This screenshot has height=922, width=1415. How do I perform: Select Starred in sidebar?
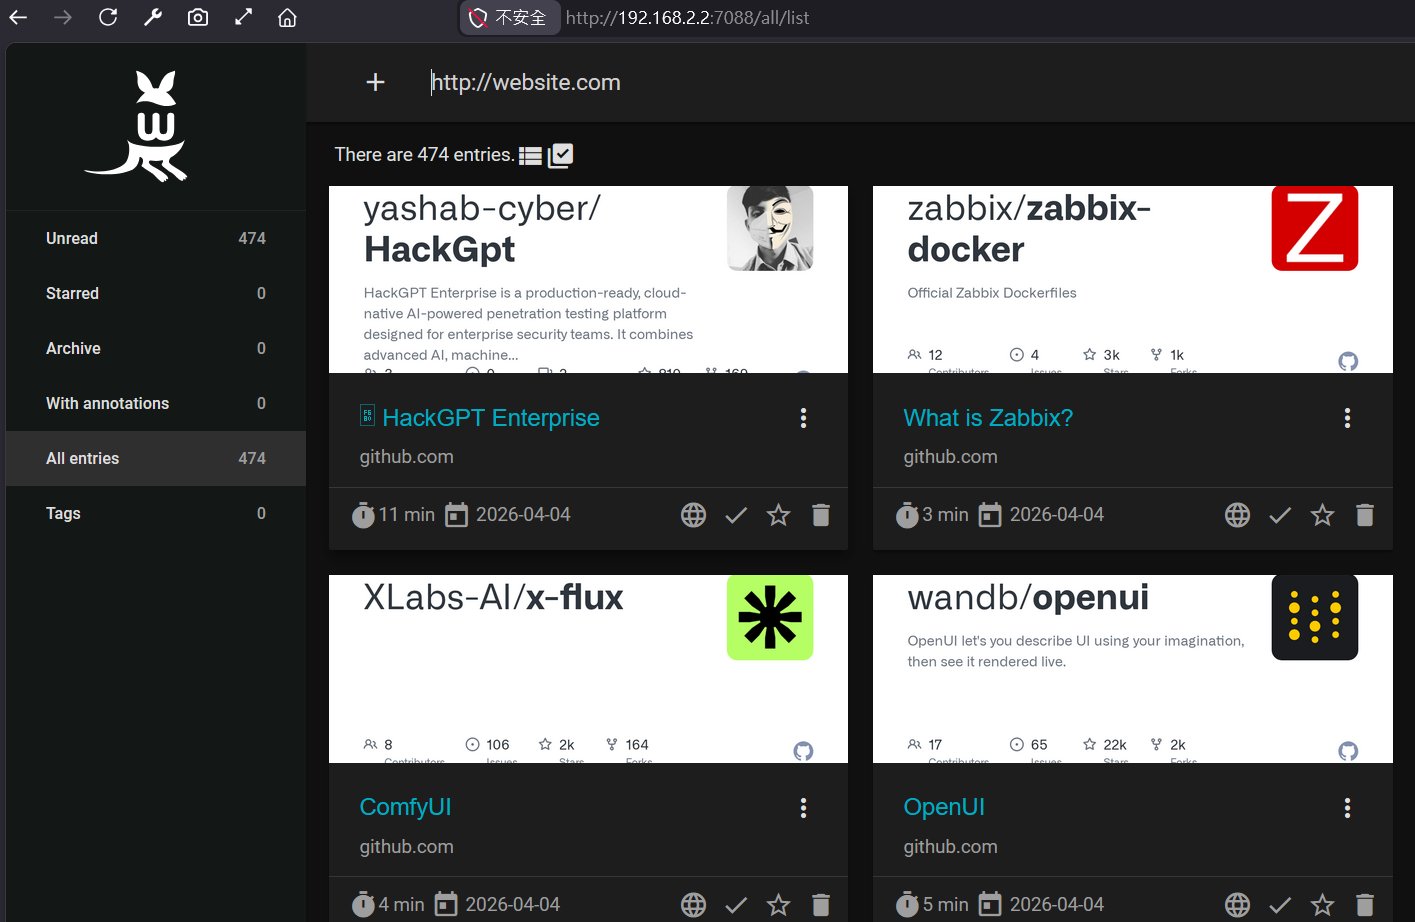[72, 293]
